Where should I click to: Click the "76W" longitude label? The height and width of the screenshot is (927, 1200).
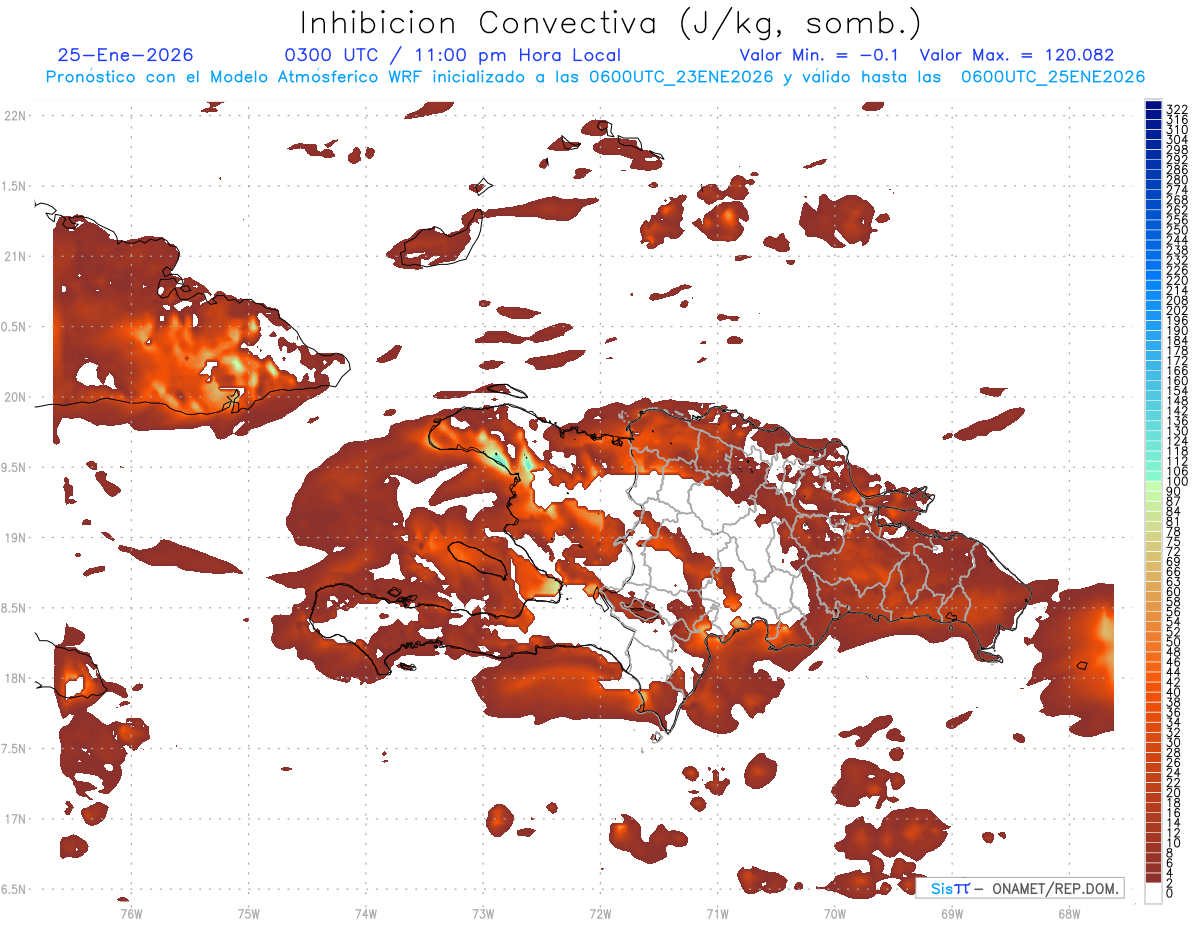[x=131, y=913]
